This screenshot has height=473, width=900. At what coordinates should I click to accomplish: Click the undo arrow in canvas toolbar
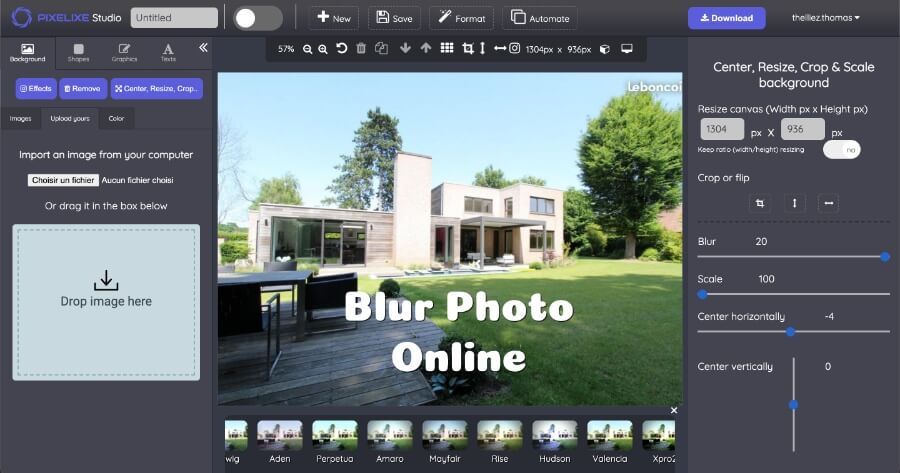(x=342, y=48)
